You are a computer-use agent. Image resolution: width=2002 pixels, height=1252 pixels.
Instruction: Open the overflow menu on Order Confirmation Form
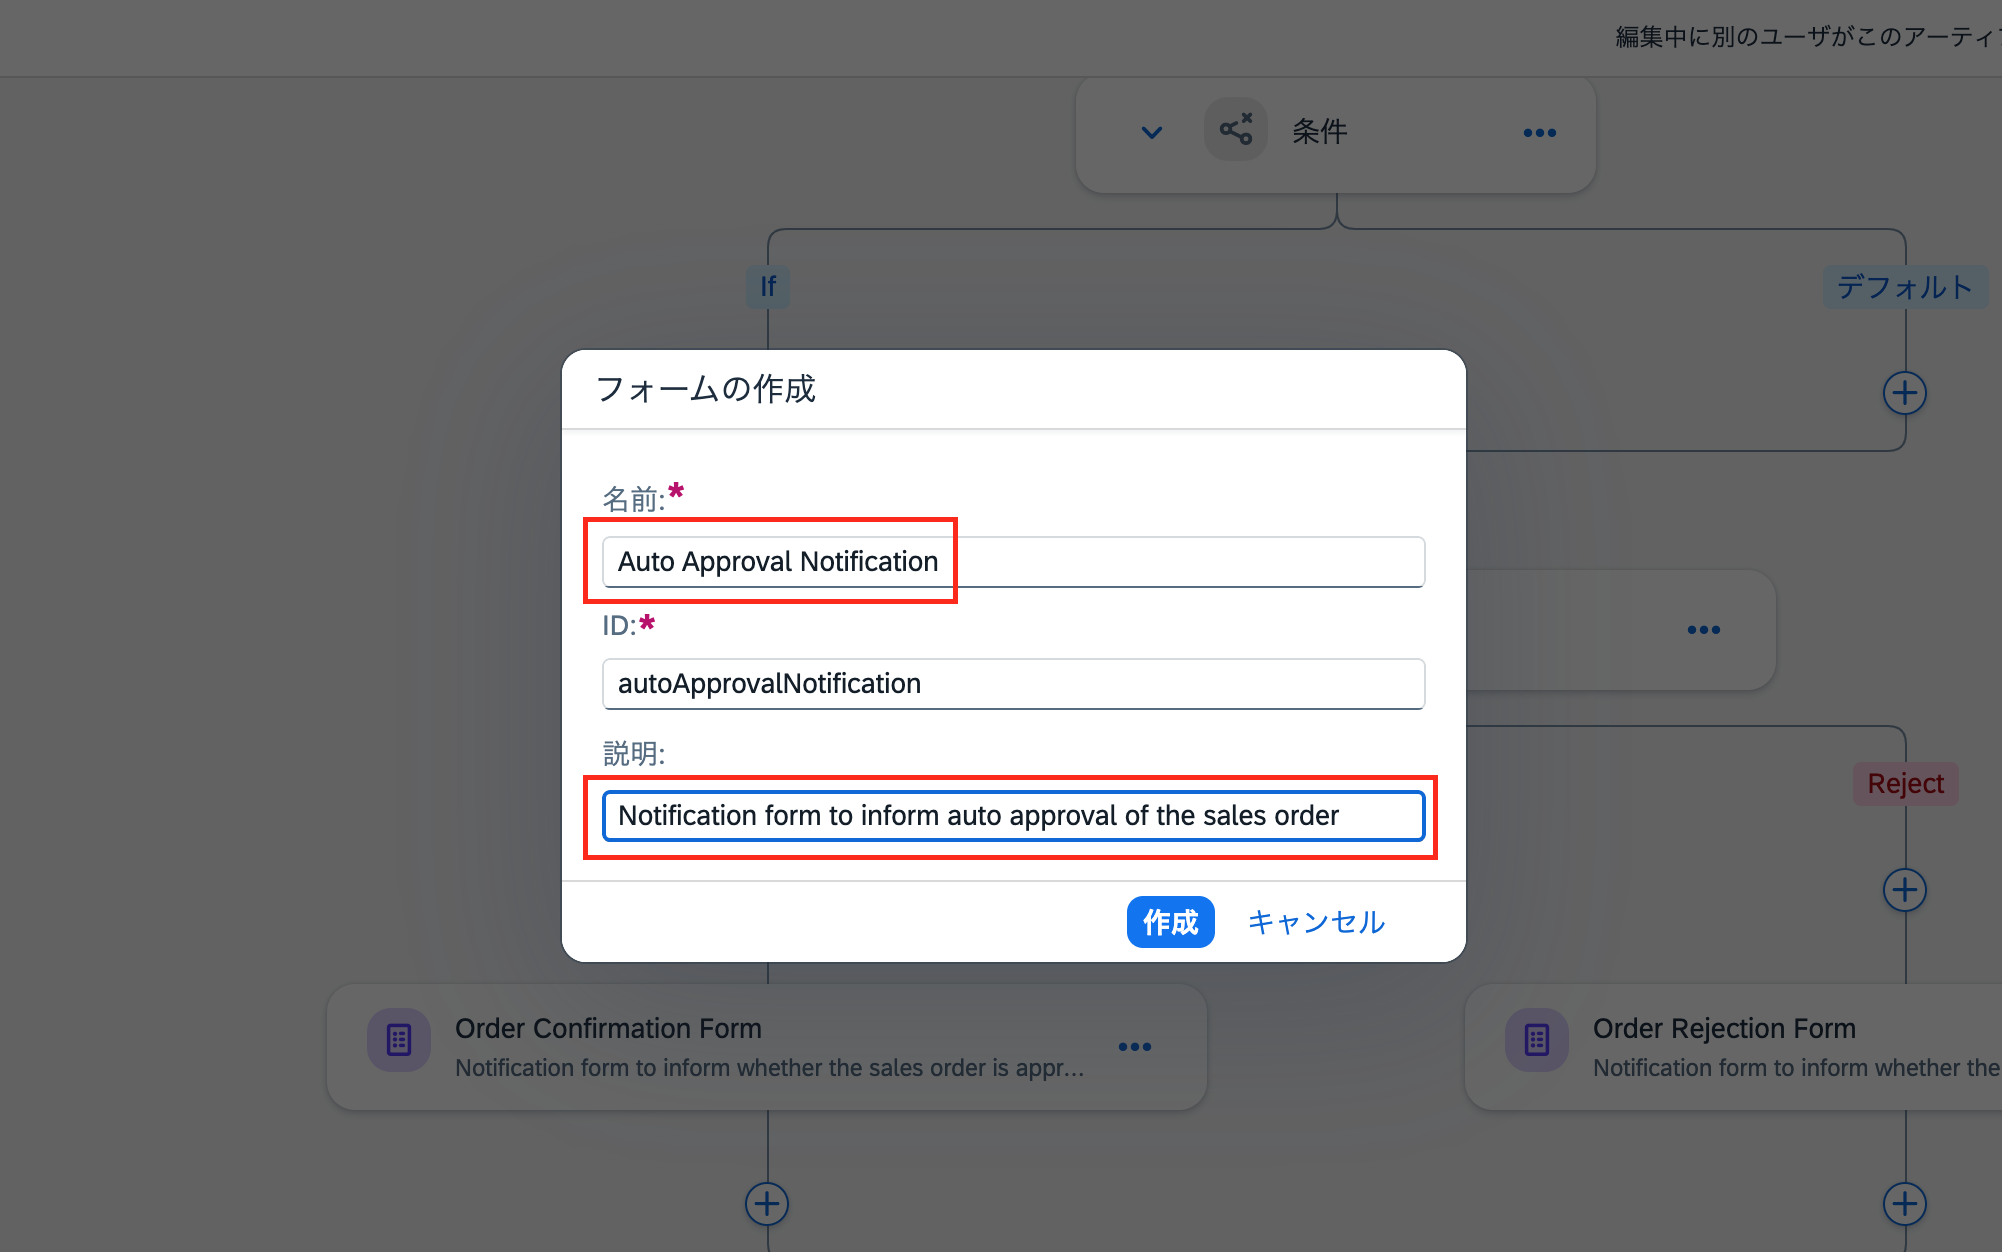pos(1135,1046)
